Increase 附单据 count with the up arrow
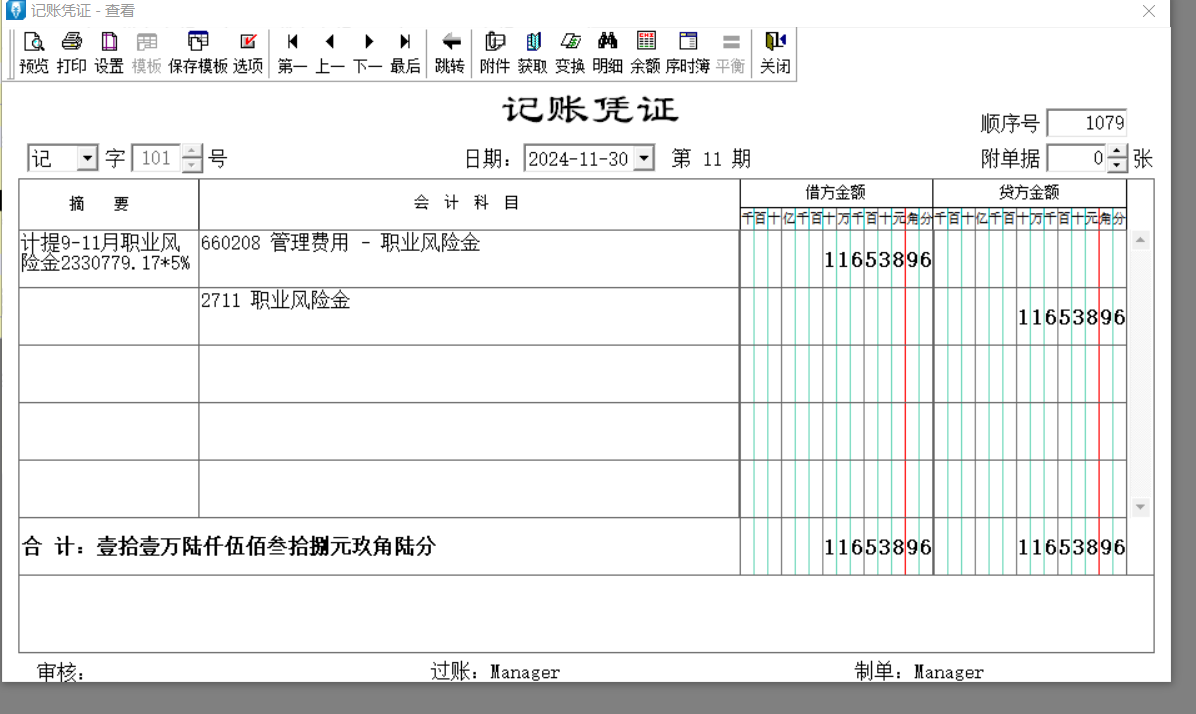 click(x=1117, y=152)
